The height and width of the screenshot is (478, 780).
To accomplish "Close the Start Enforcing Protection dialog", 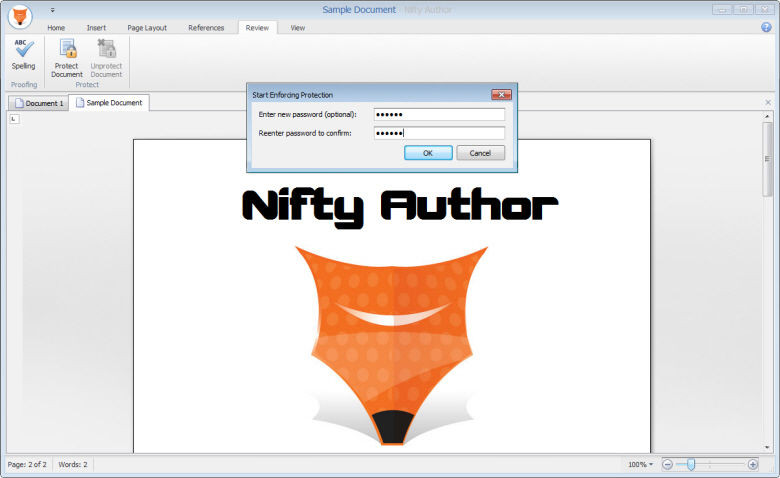I will click(x=501, y=95).
